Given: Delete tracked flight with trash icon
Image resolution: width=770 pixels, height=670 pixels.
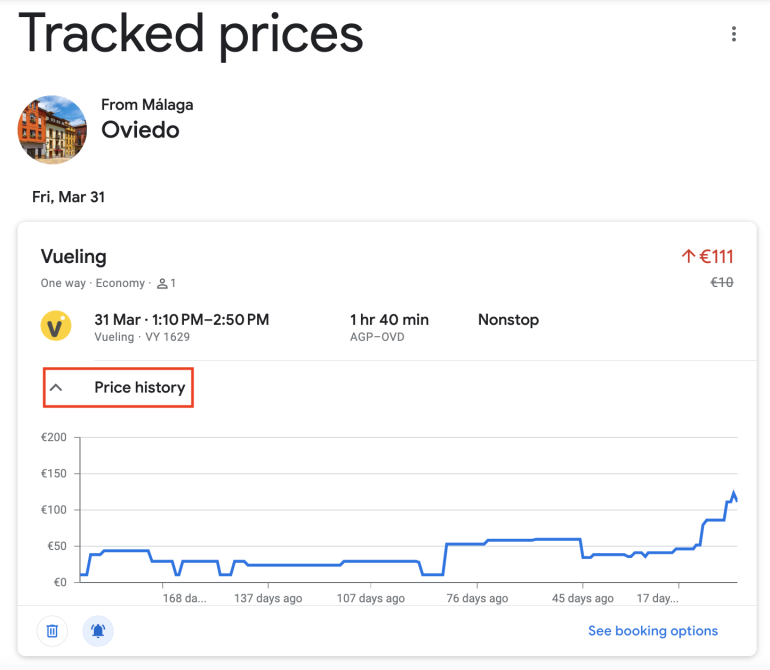Looking at the screenshot, I should click(x=52, y=631).
